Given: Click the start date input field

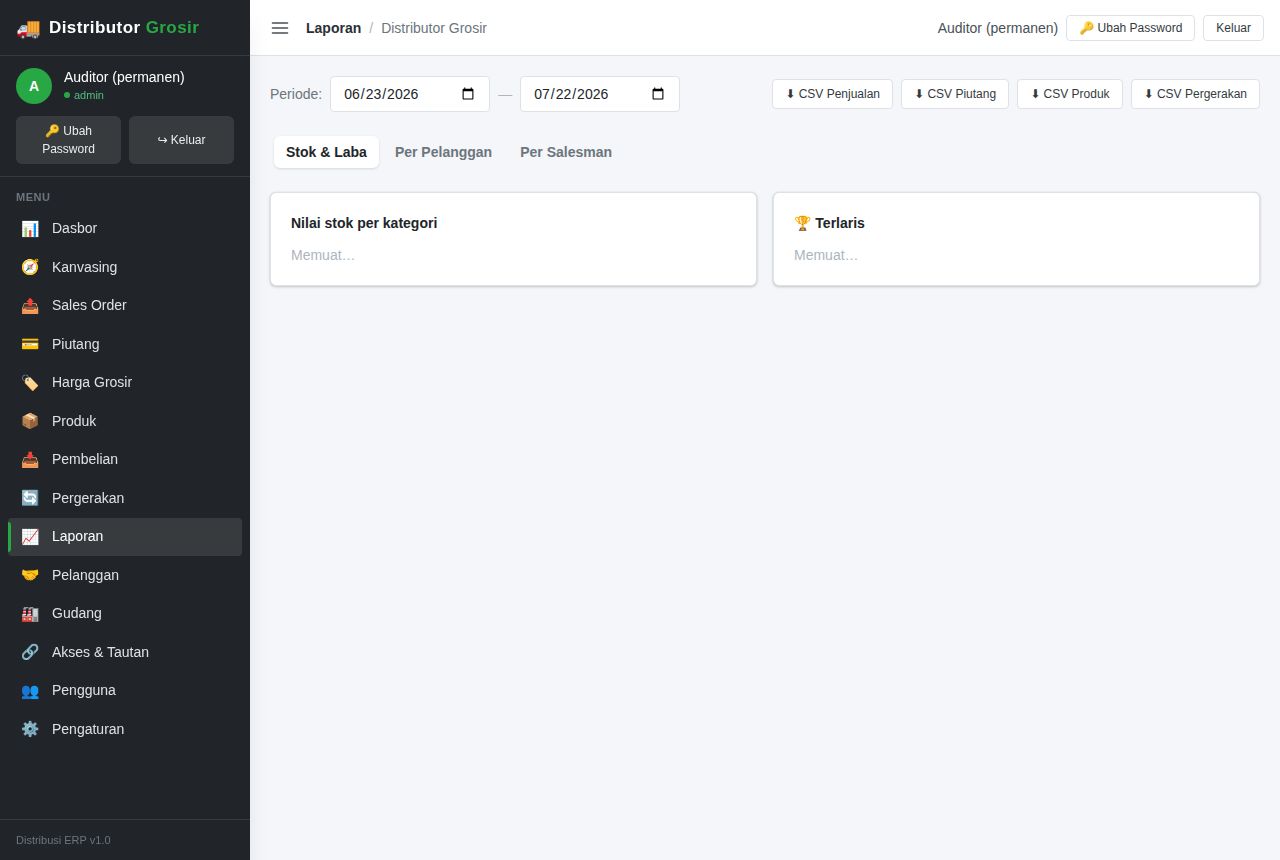Looking at the screenshot, I should 410,94.
